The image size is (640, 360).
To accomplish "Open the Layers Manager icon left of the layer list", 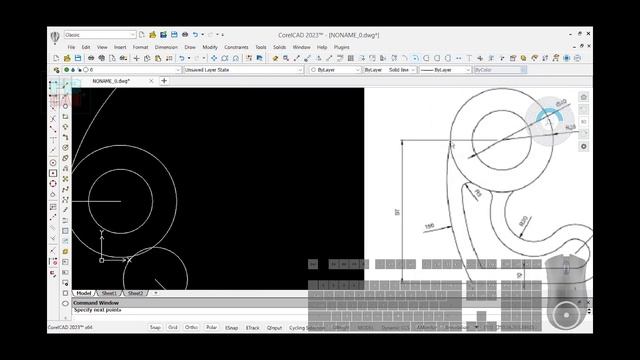I will [x=56, y=70].
